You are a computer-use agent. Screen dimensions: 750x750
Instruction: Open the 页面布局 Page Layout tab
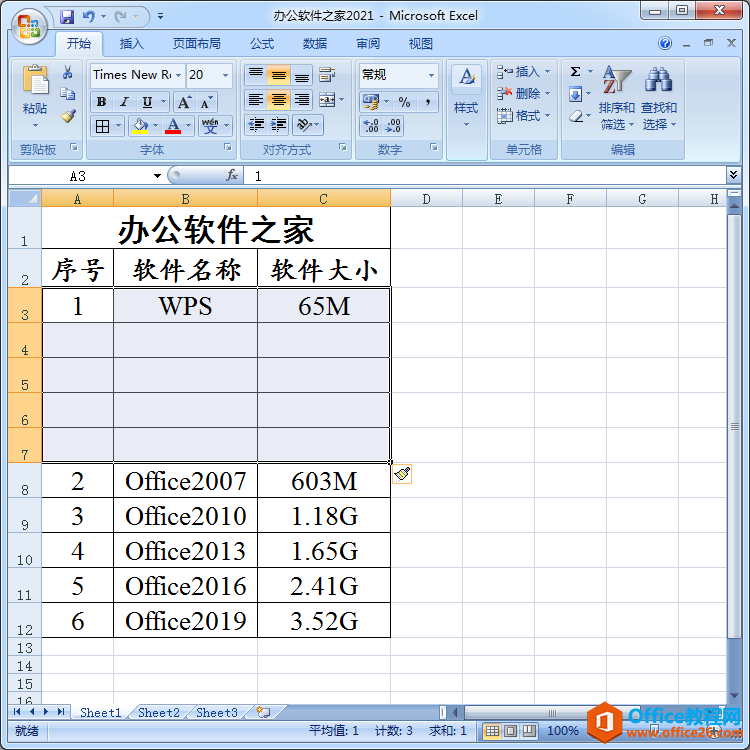click(197, 44)
